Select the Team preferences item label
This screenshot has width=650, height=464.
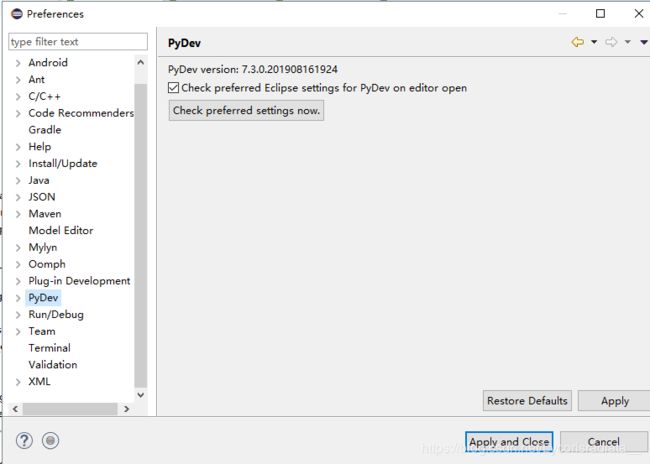point(42,331)
